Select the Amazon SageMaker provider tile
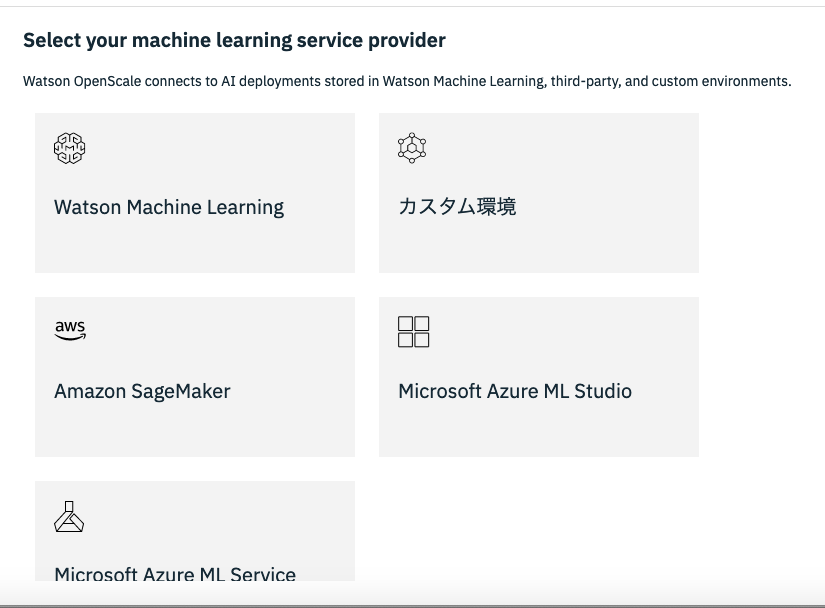This screenshot has width=825, height=608. pyautogui.click(x=195, y=376)
